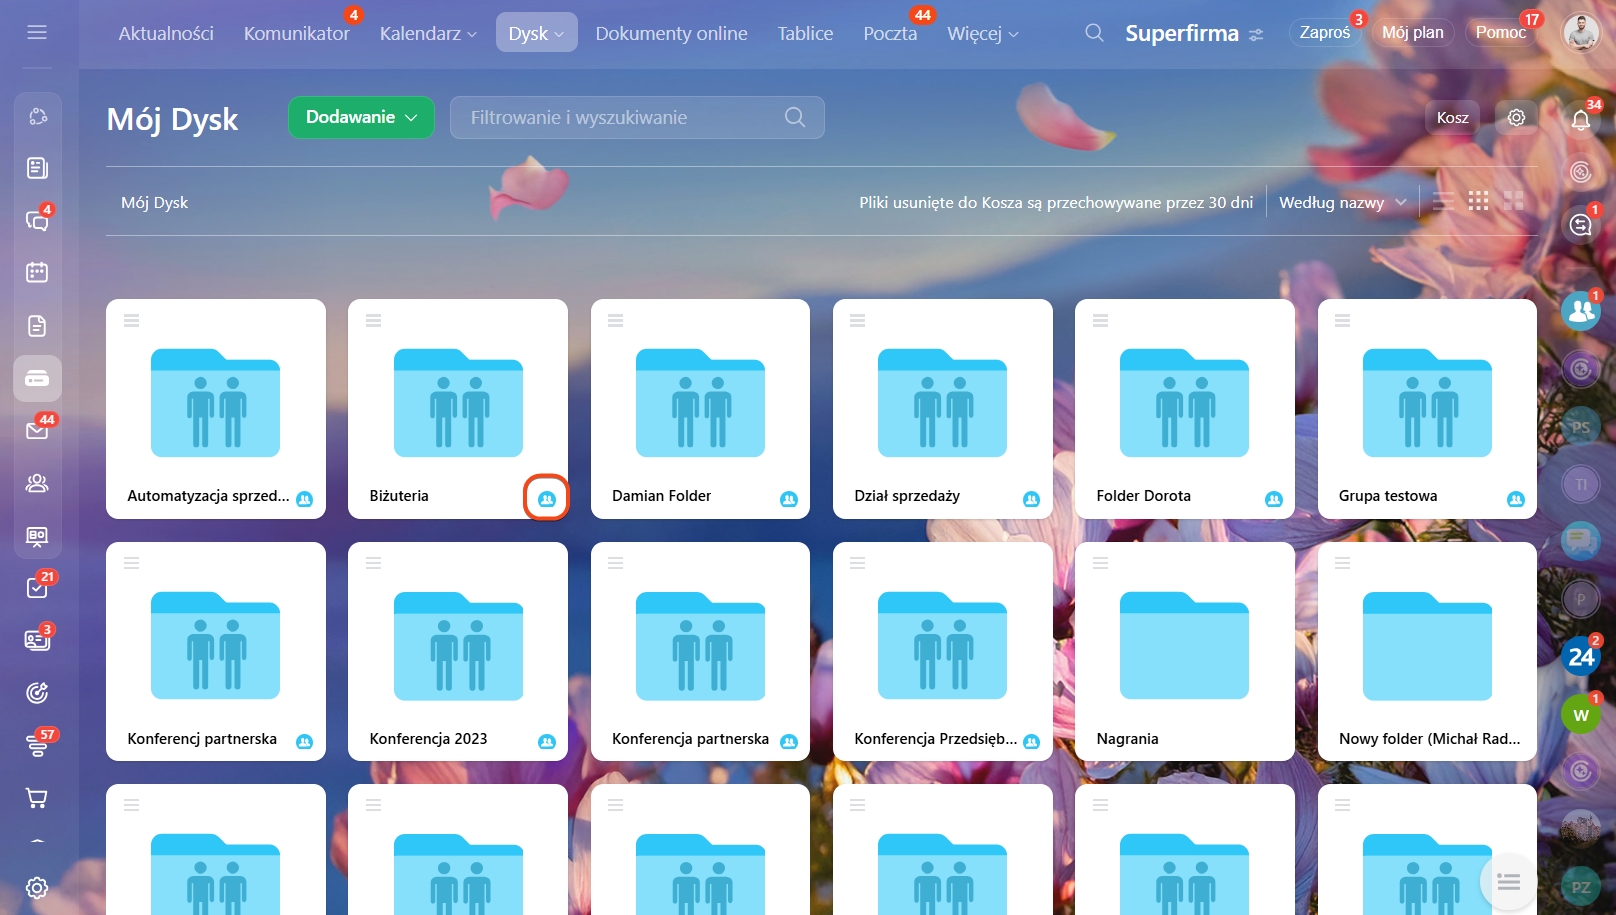The image size is (1616, 915).
Task: Open the documents icon in the left sidebar
Action: 37,326
